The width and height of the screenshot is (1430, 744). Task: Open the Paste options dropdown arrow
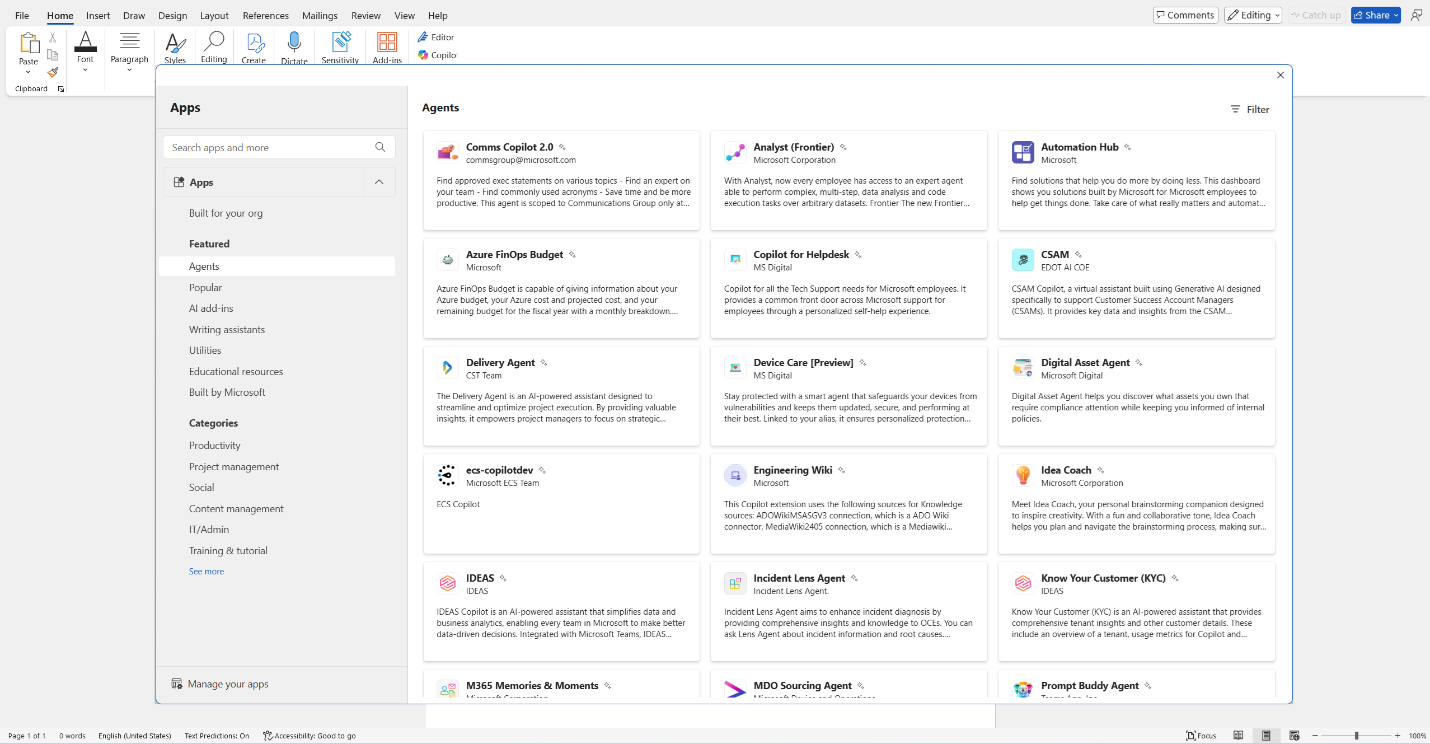[x=29, y=71]
